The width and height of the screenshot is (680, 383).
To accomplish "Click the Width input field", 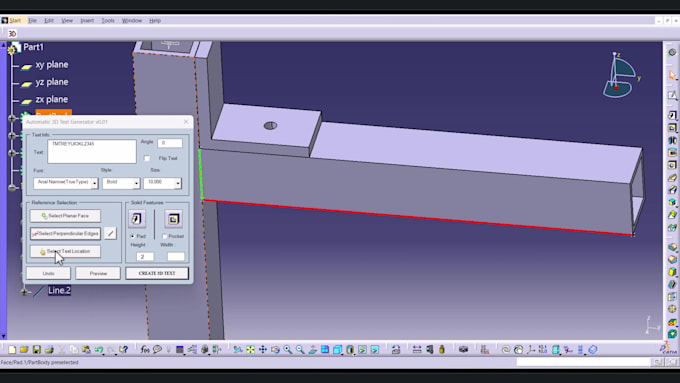I will click(176, 257).
